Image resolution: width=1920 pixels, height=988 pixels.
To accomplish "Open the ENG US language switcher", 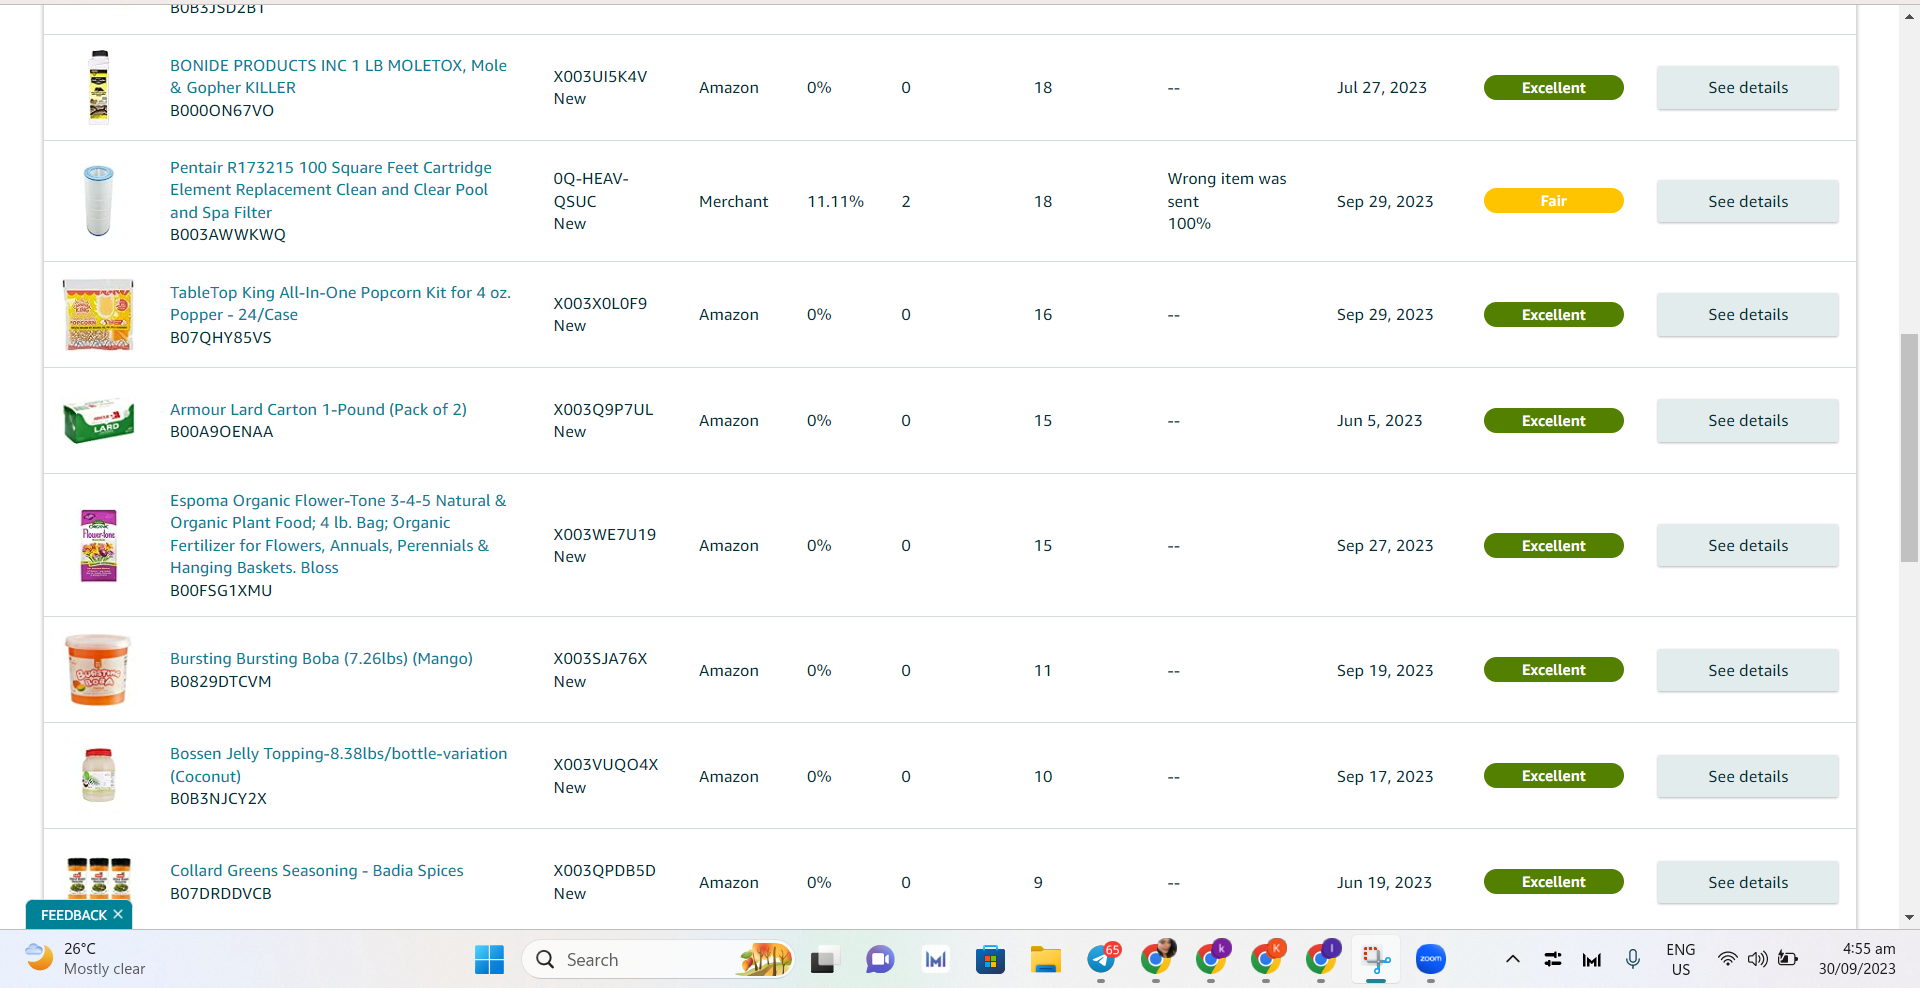I will pyautogui.click(x=1681, y=960).
